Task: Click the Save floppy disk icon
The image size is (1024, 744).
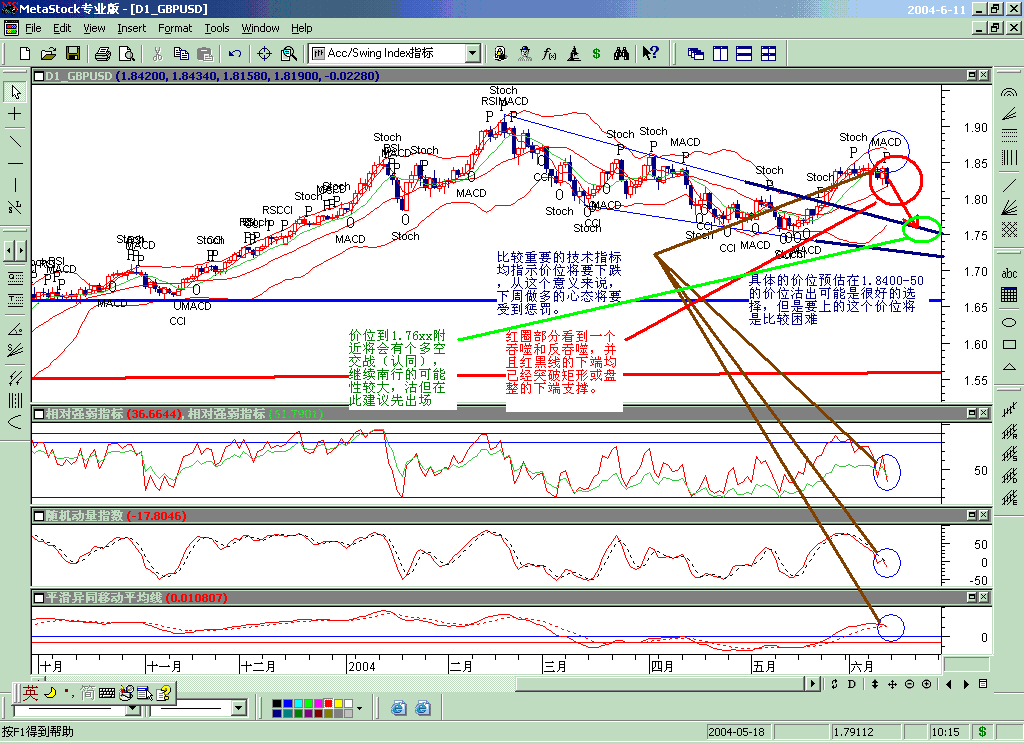Action: coord(71,53)
